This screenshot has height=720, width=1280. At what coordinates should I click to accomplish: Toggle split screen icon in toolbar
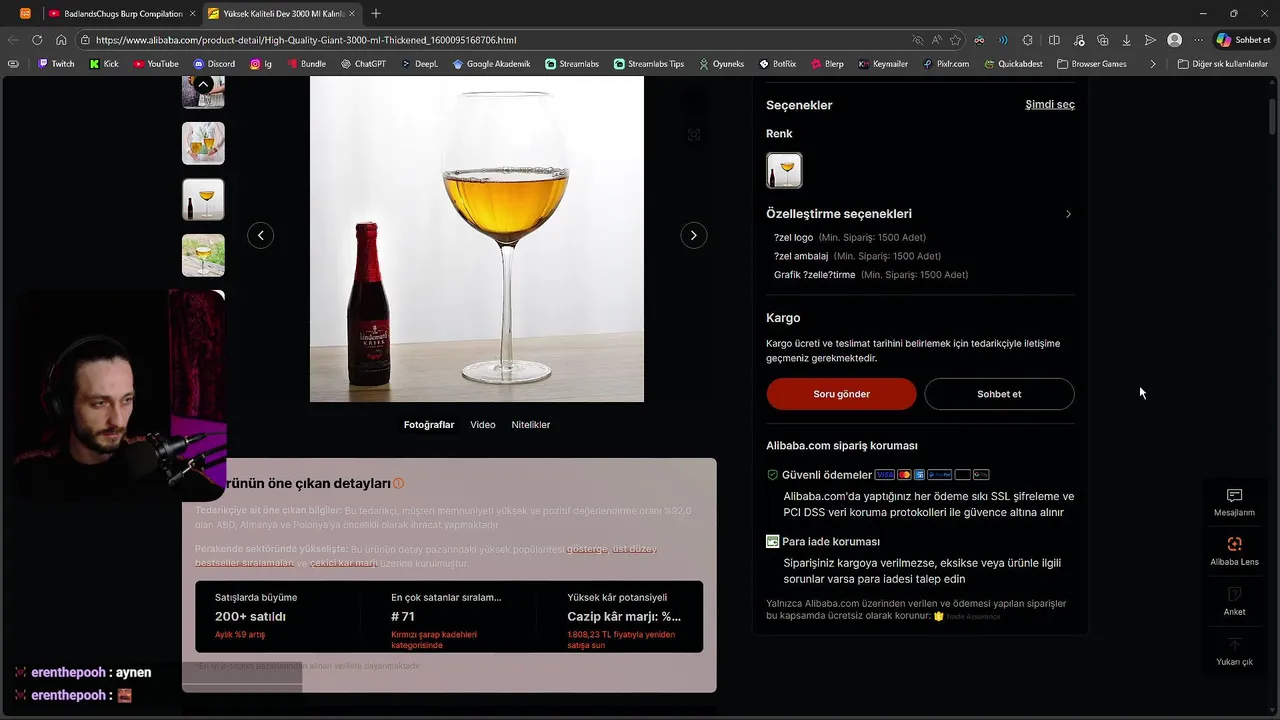[1054, 40]
